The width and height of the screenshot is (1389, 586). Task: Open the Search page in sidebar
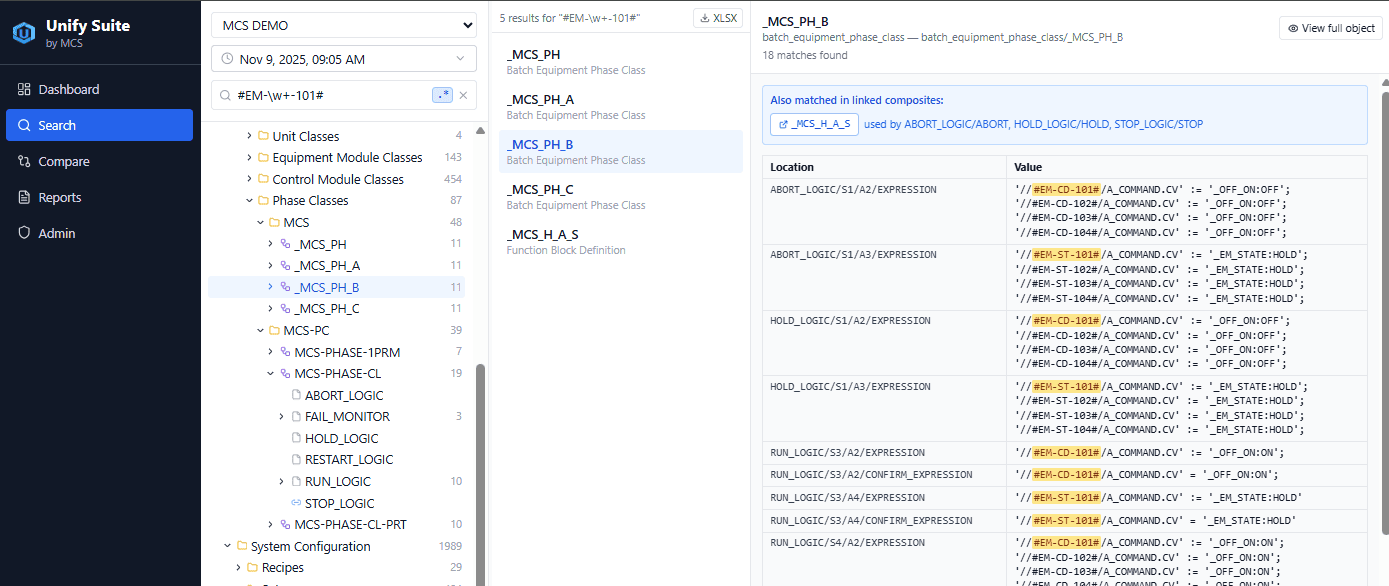pos(99,125)
